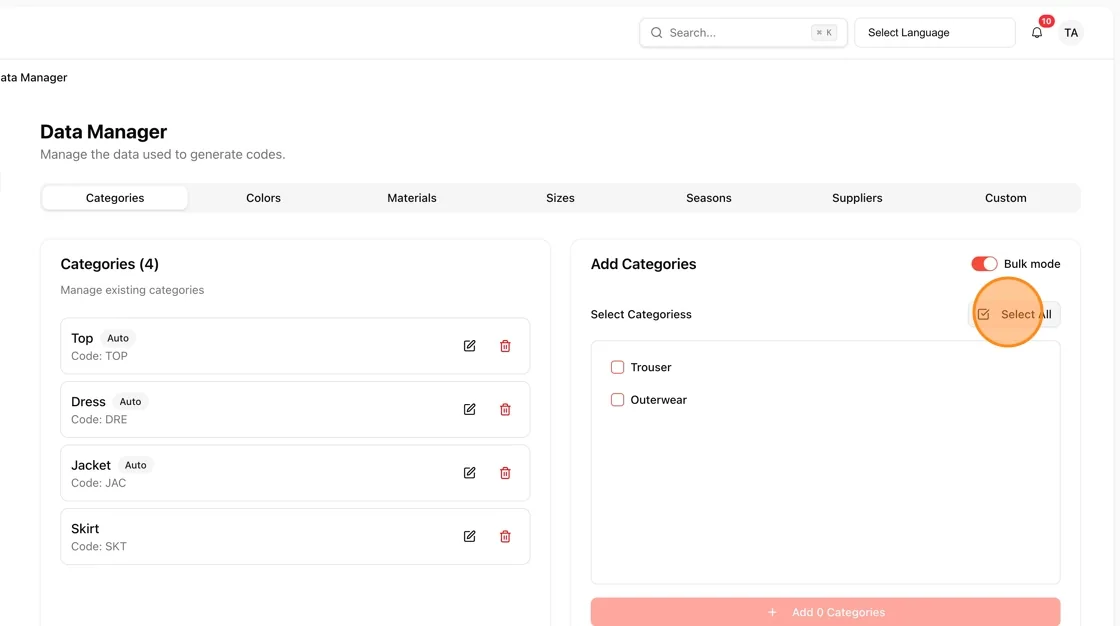
Task: Delete the Jacket category
Action: (x=505, y=473)
